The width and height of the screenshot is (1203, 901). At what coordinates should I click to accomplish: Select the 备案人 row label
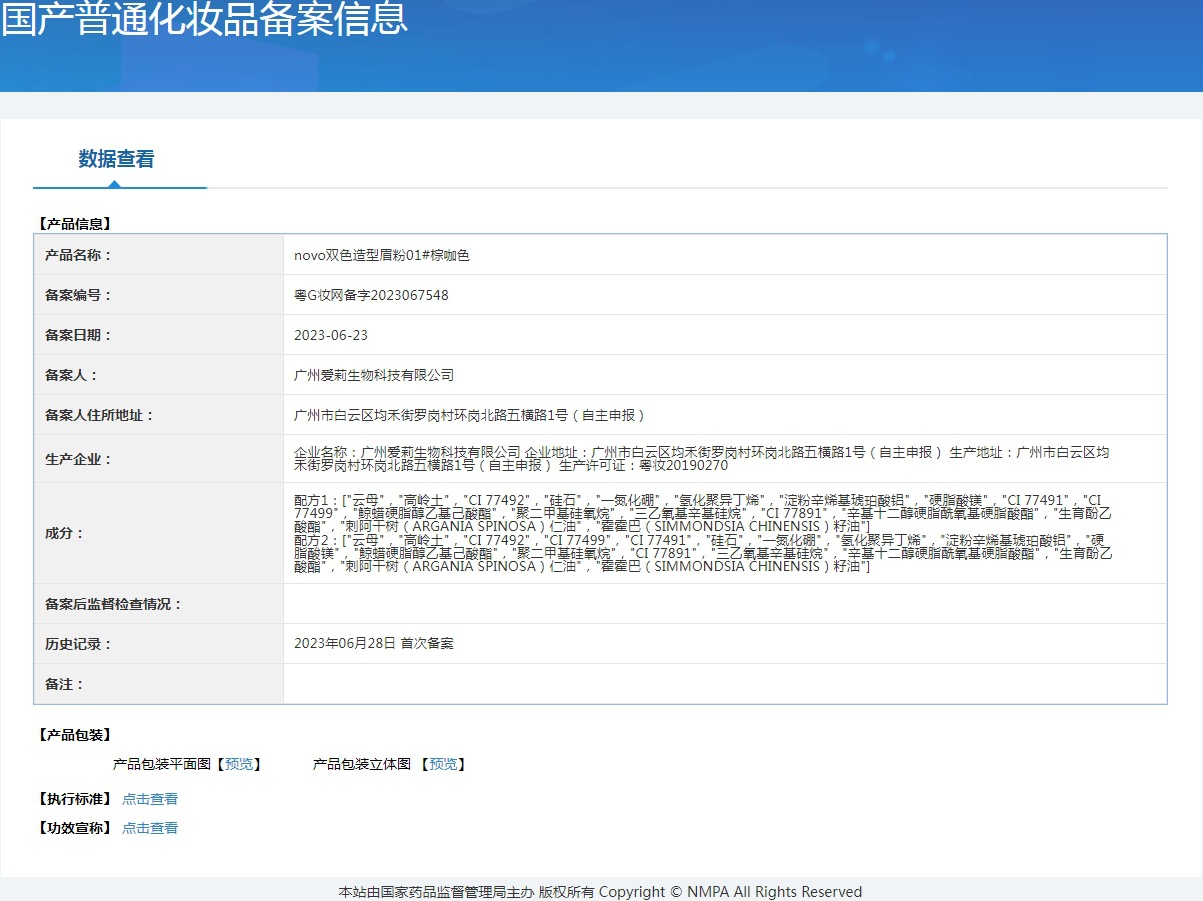72,375
